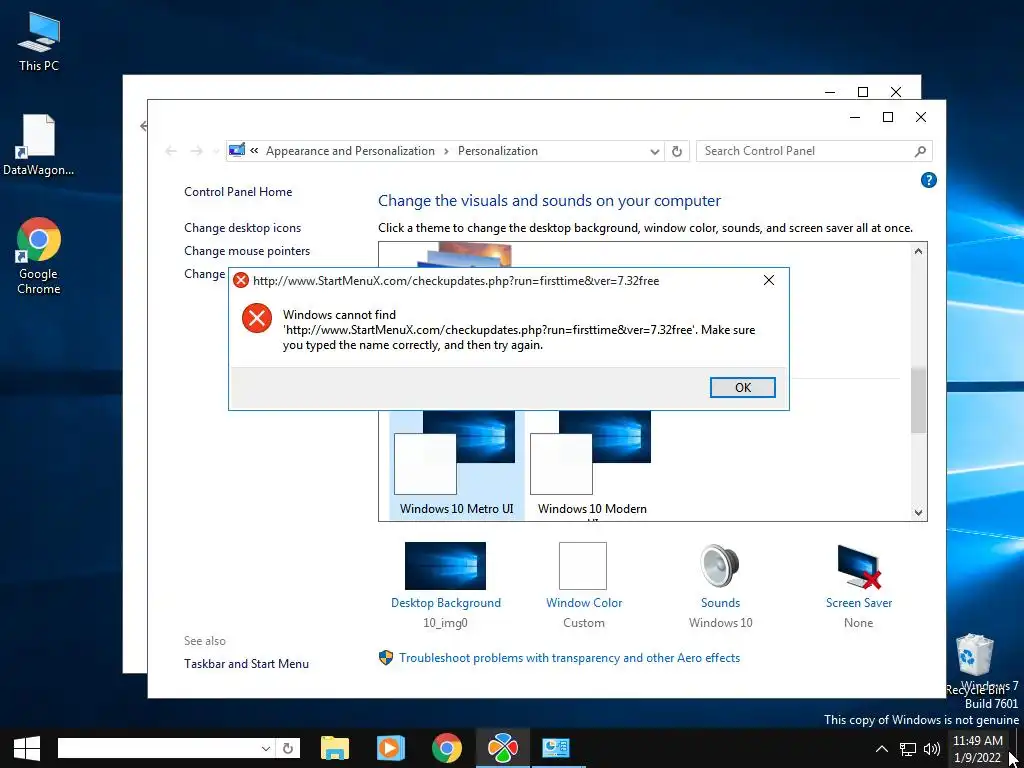
Task: Open the network tray icon
Action: click(x=908, y=749)
